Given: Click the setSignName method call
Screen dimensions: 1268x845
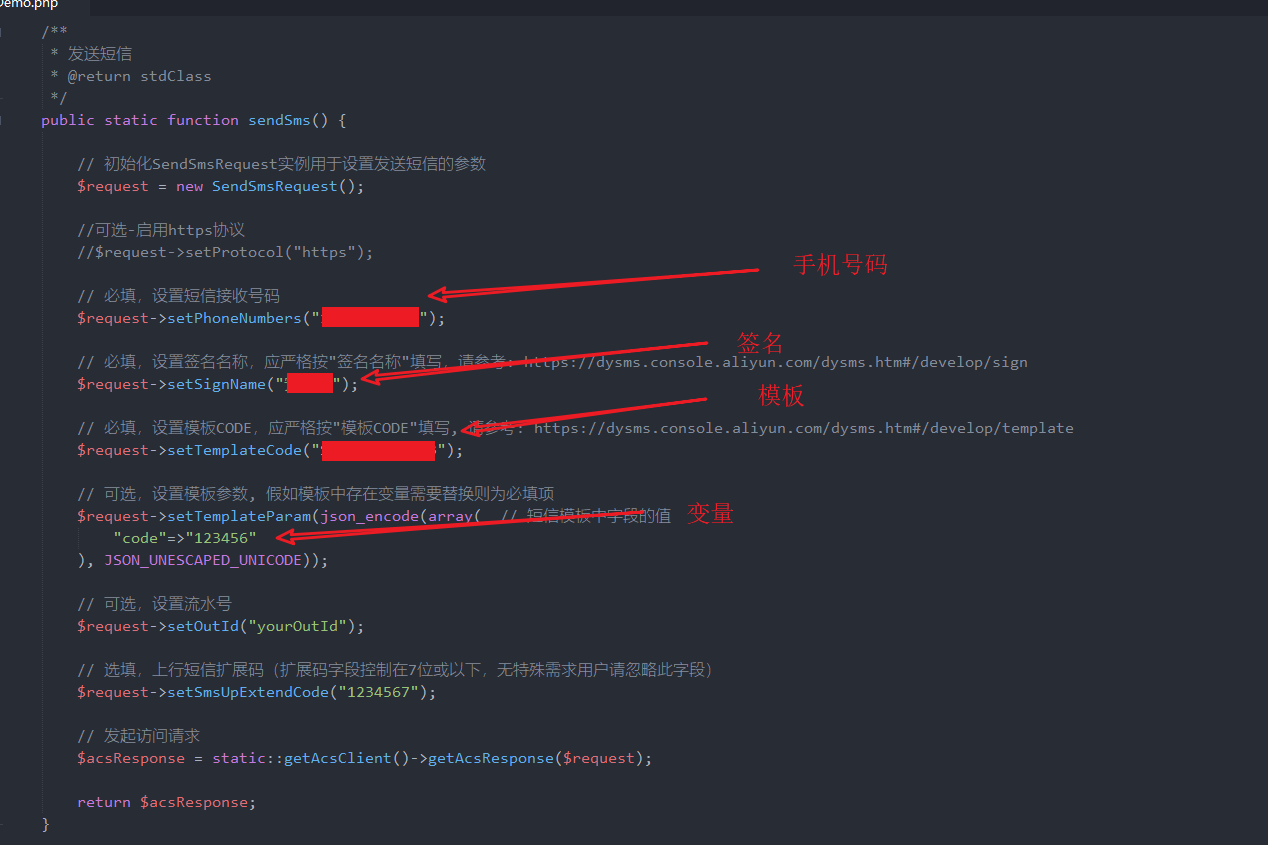Looking at the screenshot, I should point(216,384).
